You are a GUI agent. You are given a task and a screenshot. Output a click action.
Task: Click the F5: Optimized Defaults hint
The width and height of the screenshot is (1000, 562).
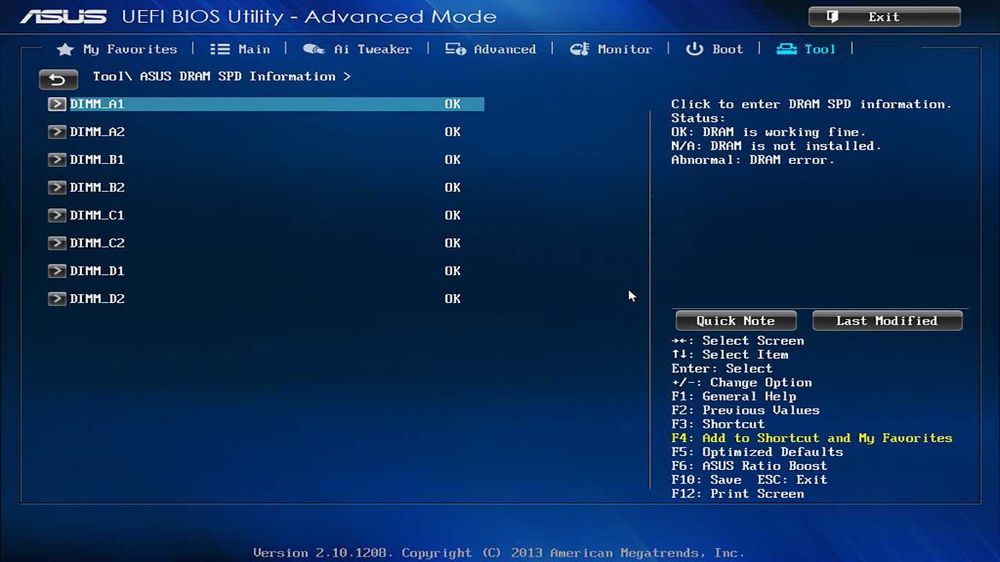pos(757,452)
